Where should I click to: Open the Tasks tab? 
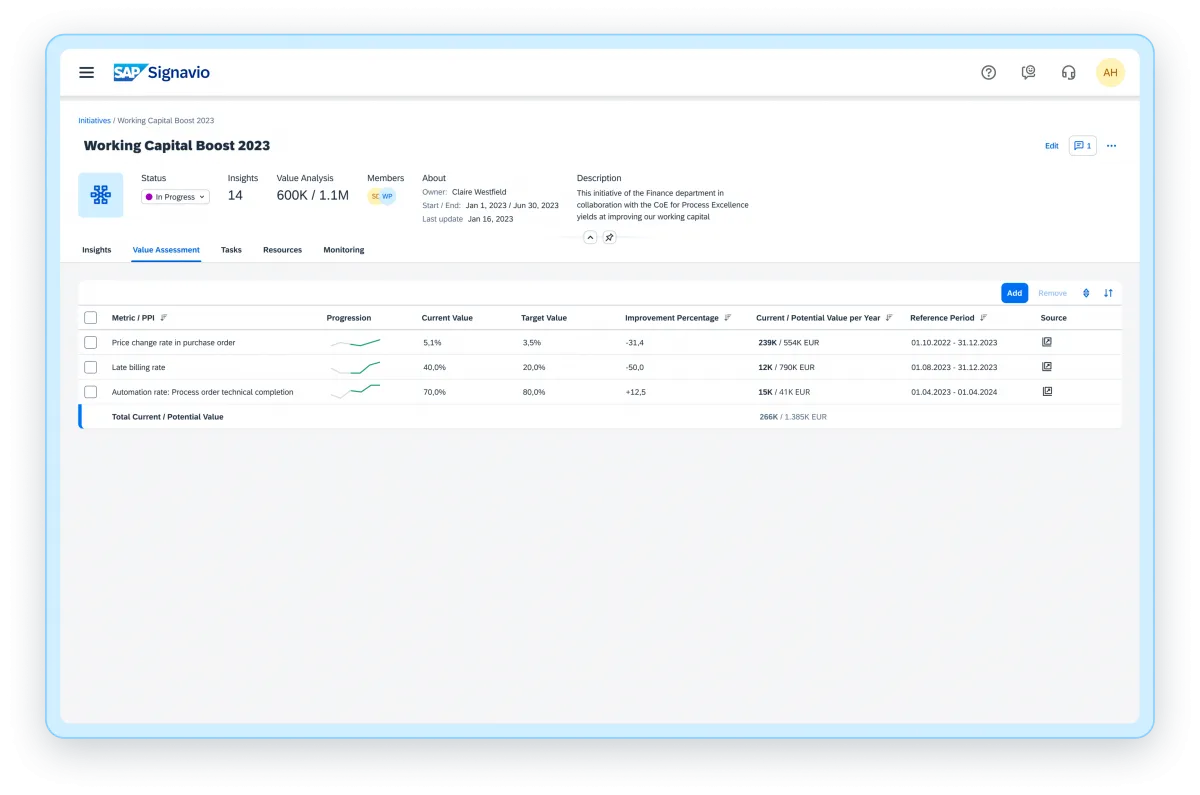click(231, 250)
